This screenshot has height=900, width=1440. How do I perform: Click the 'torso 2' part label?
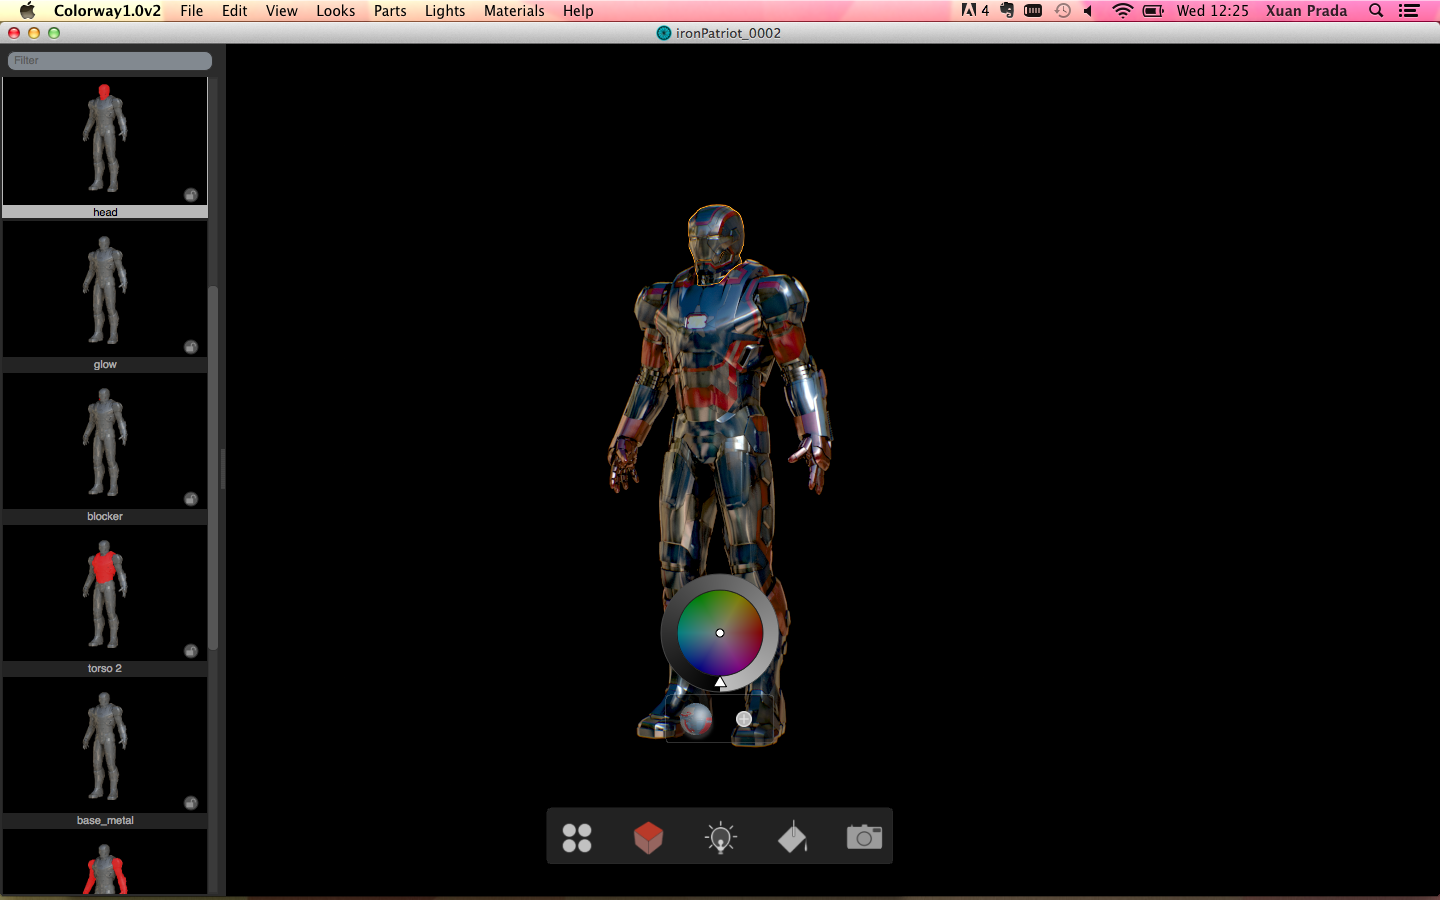[105, 668]
